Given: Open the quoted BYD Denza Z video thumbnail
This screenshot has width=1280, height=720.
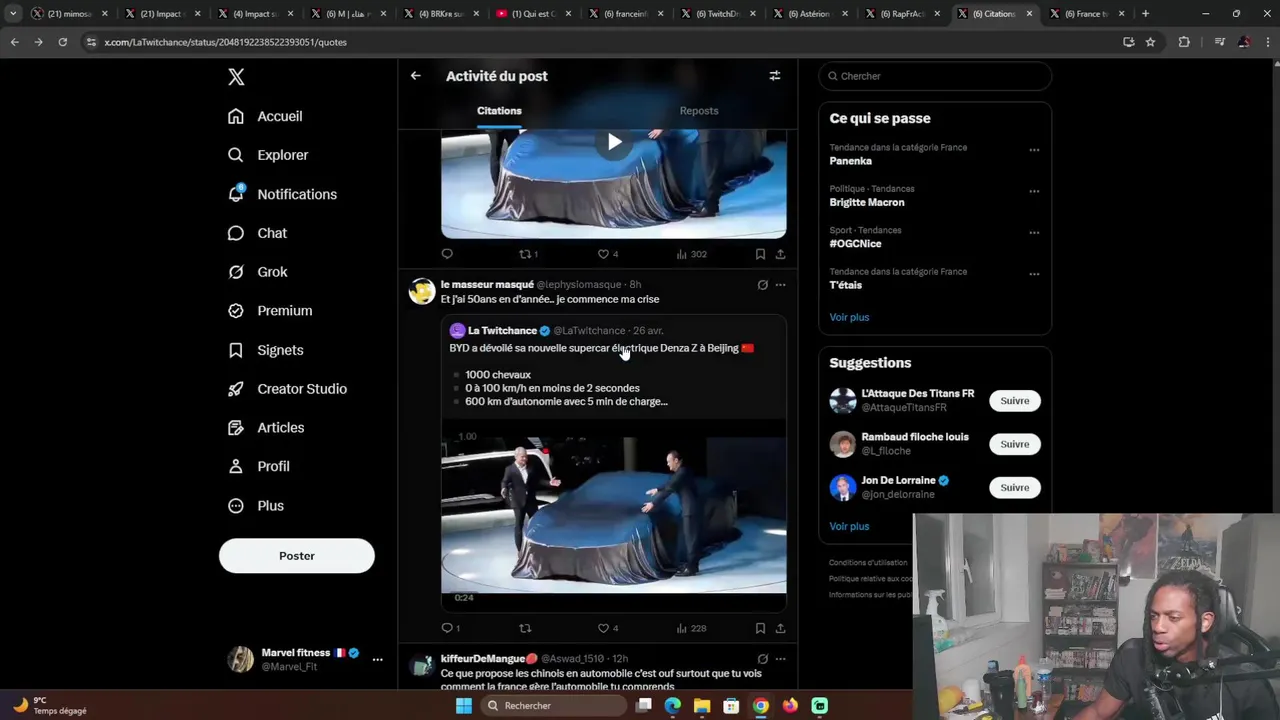Looking at the screenshot, I should pyautogui.click(x=614, y=517).
